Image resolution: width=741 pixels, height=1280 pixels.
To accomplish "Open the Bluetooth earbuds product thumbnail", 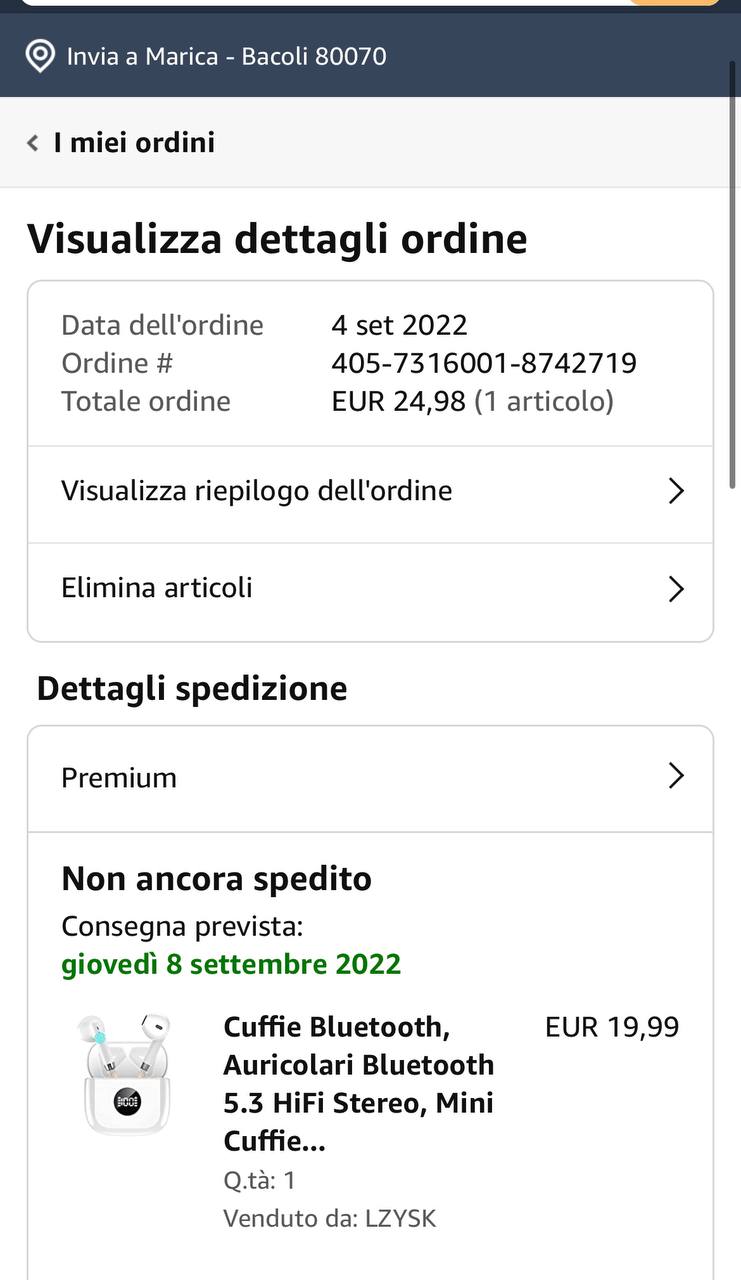I will (x=127, y=1074).
